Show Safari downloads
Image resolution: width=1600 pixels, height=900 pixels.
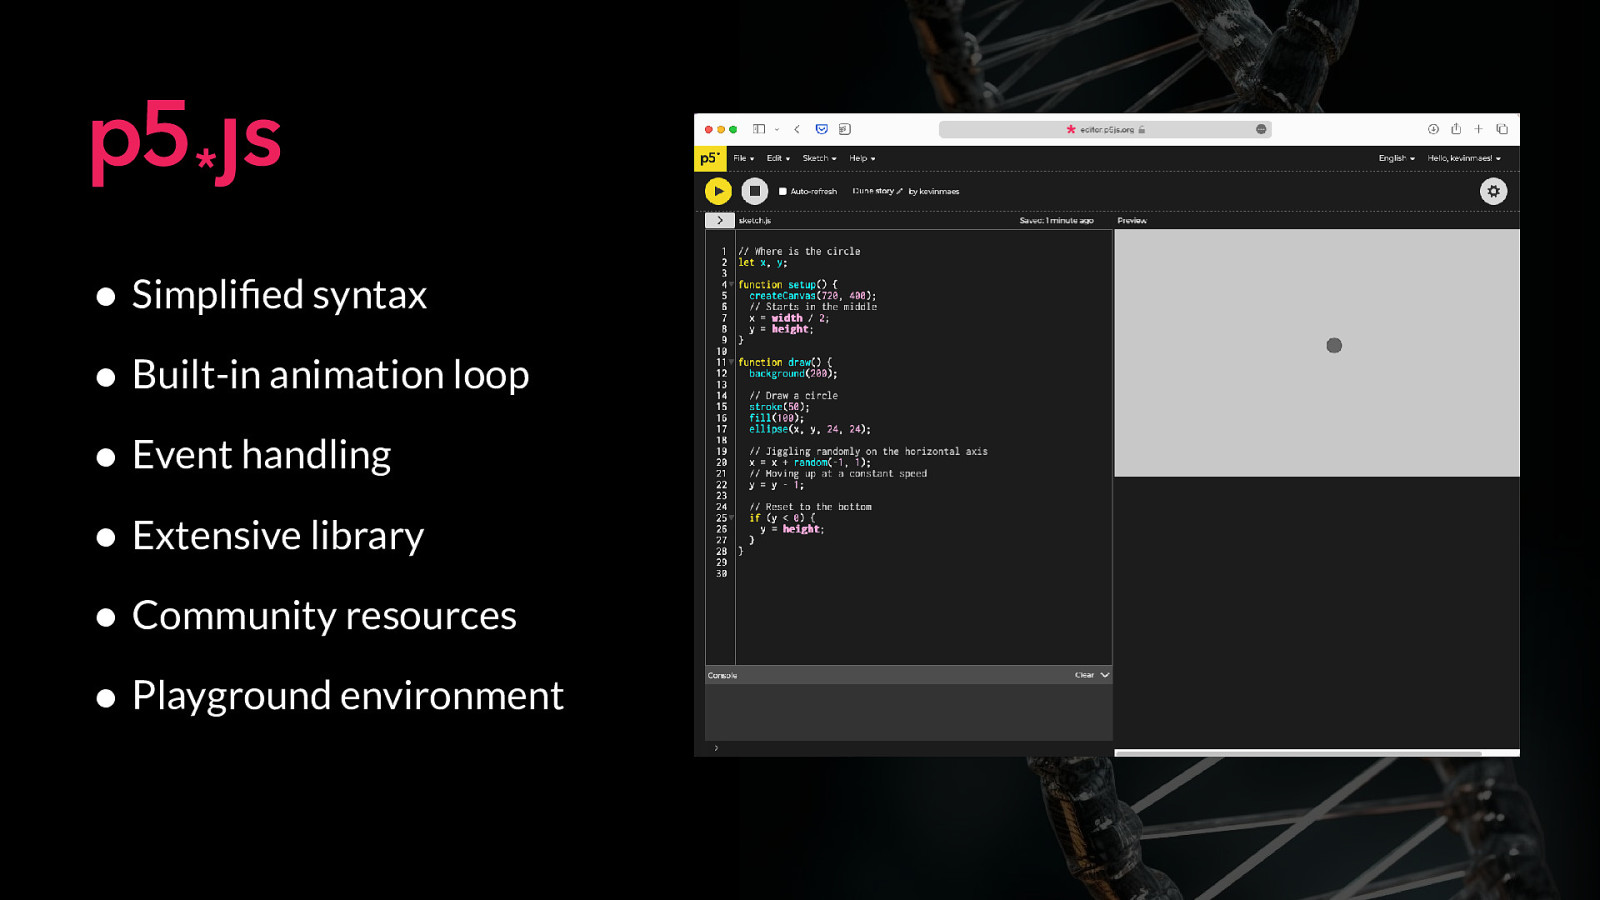point(1433,129)
